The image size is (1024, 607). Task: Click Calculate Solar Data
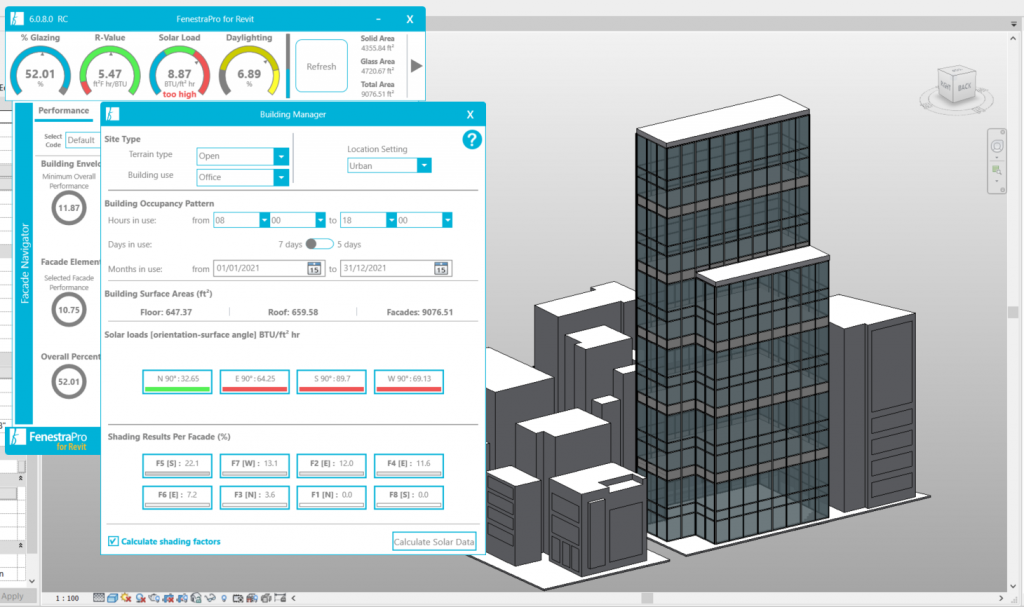(434, 542)
